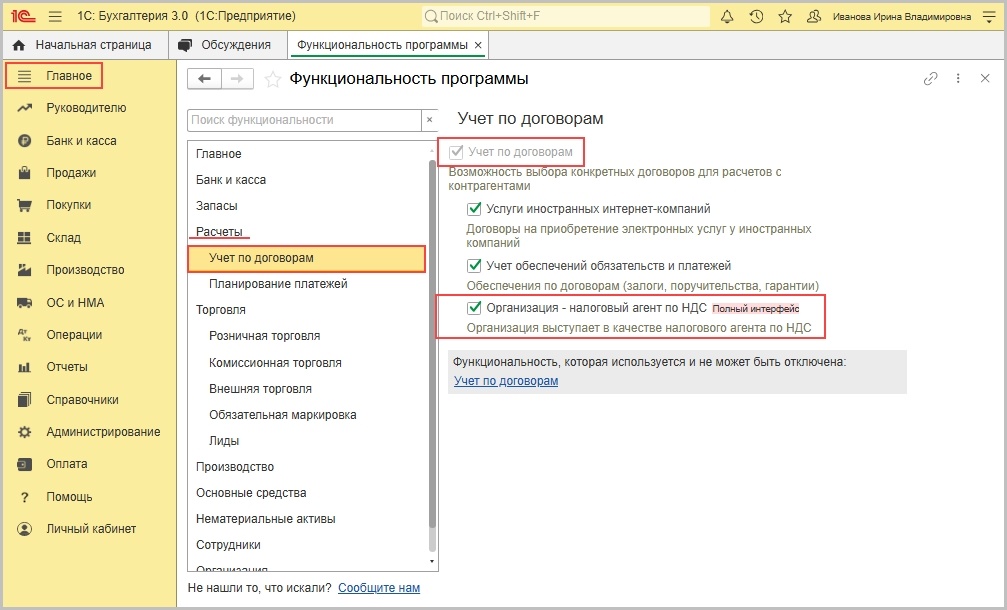
Task: Select Расчеты group in list
Action: tap(219, 231)
